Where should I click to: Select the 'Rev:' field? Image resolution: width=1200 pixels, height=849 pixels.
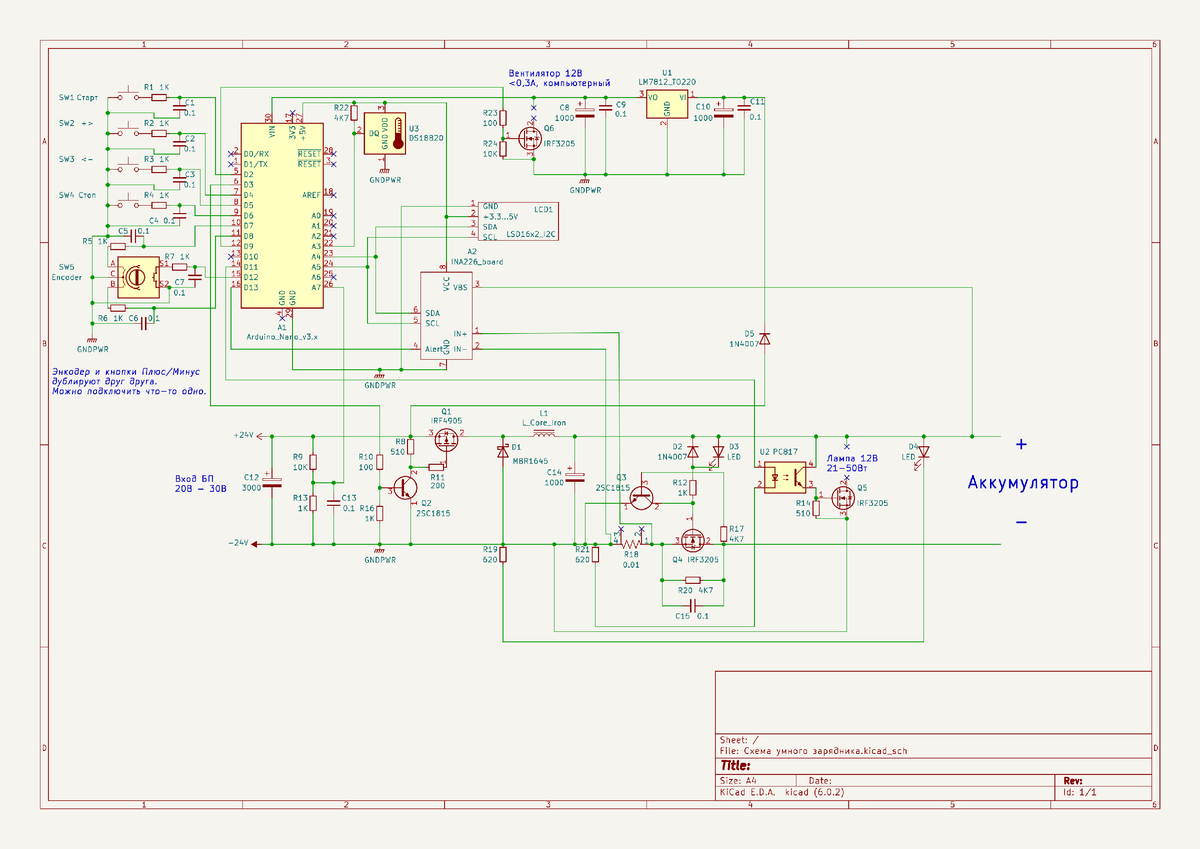(x=1073, y=780)
